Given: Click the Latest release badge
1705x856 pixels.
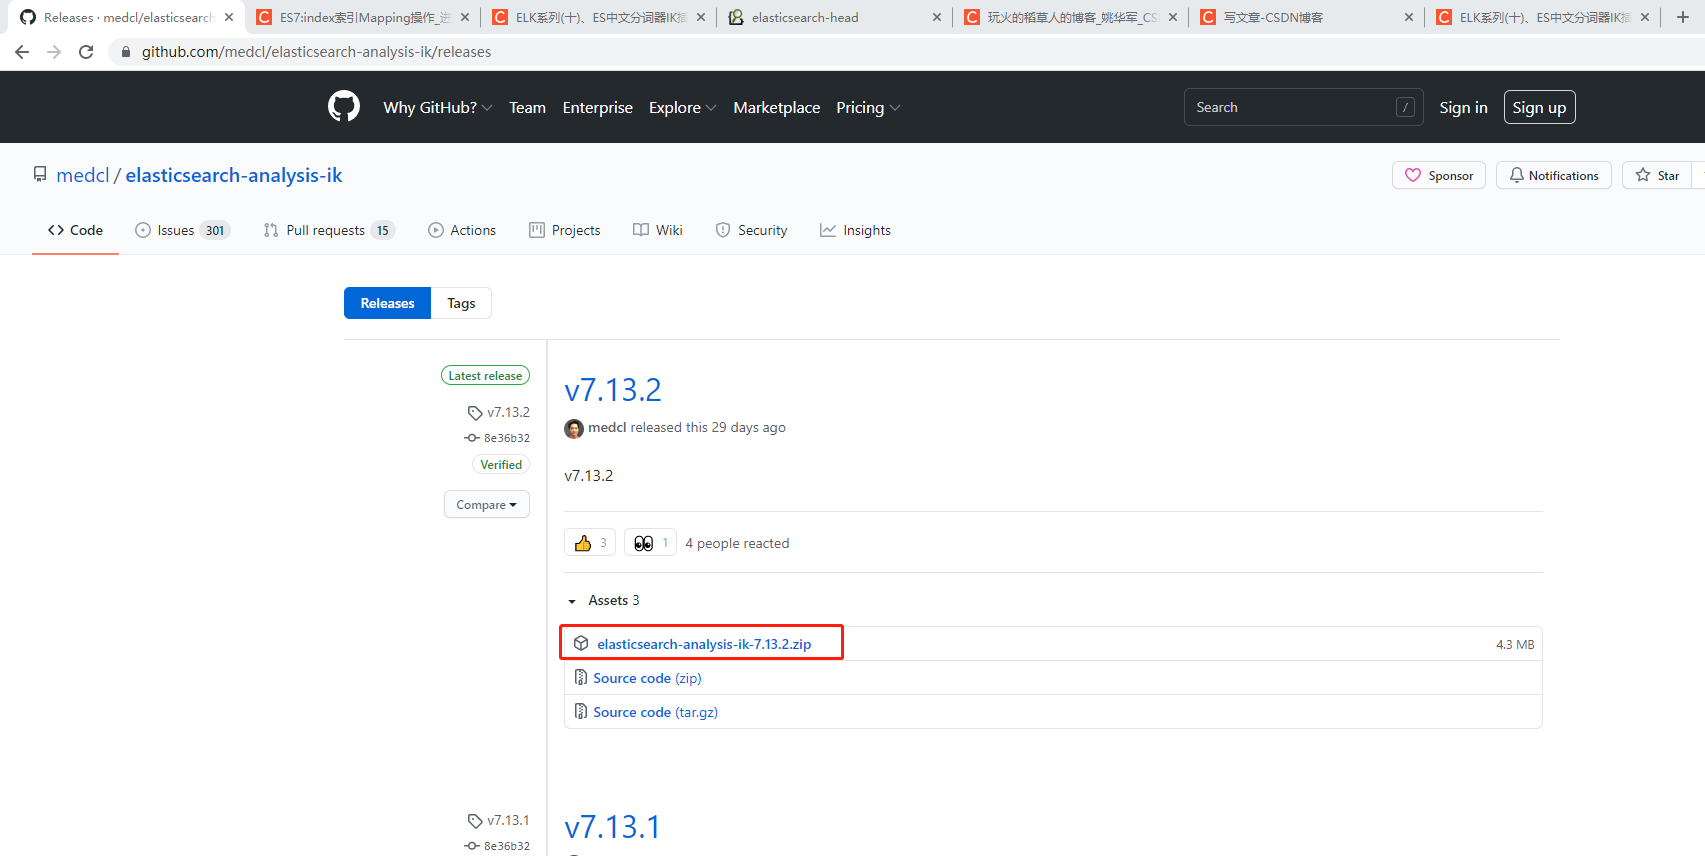Looking at the screenshot, I should [485, 375].
